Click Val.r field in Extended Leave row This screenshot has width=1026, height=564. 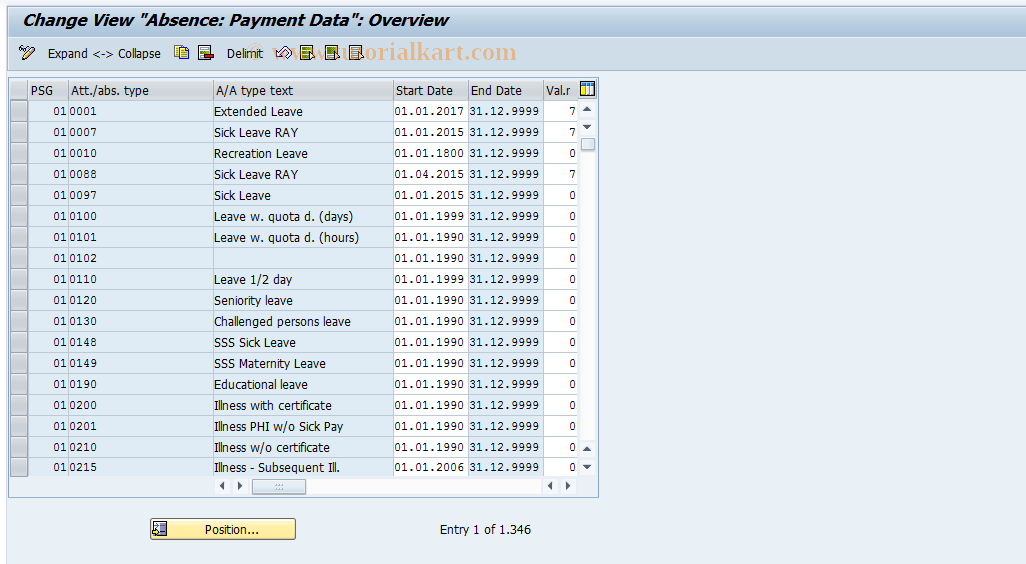pyautogui.click(x=561, y=111)
